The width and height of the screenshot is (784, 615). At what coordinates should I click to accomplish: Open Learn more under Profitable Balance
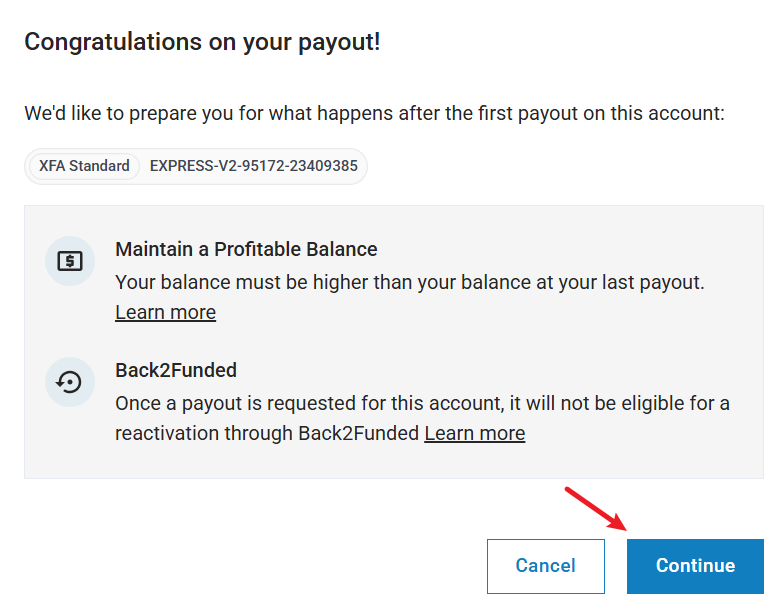(x=165, y=312)
